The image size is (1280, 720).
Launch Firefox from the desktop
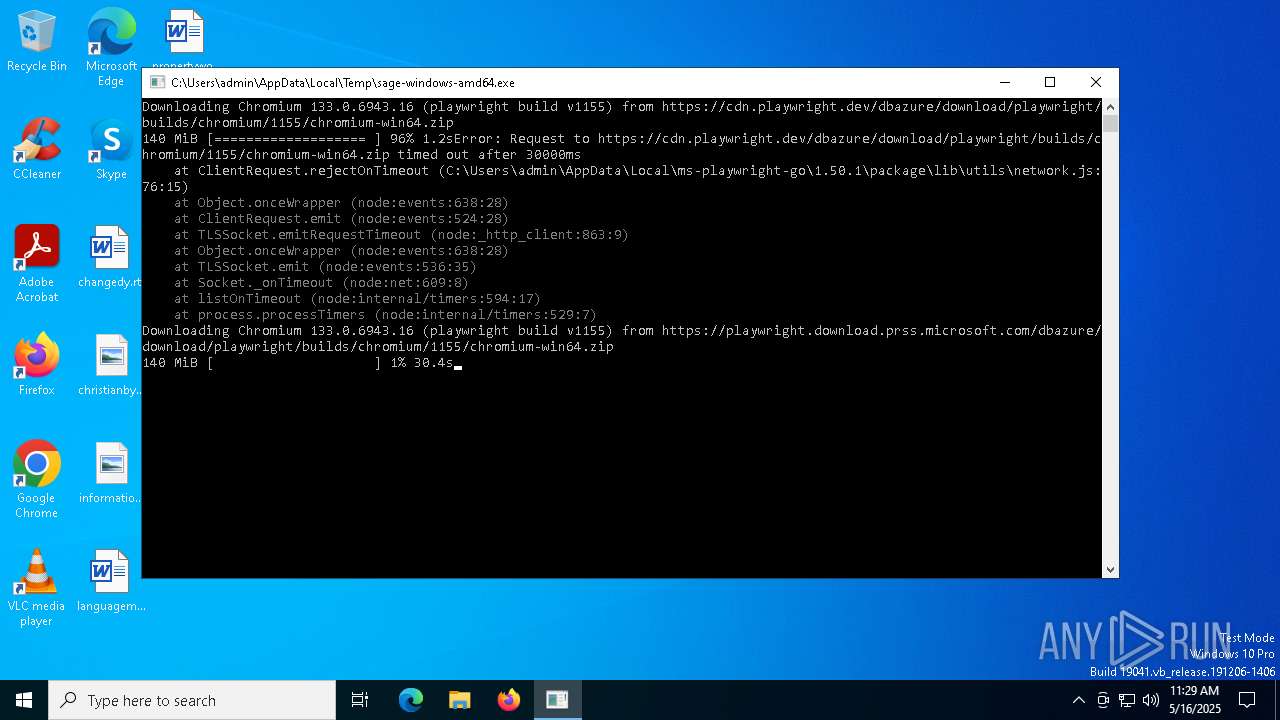[37, 365]
